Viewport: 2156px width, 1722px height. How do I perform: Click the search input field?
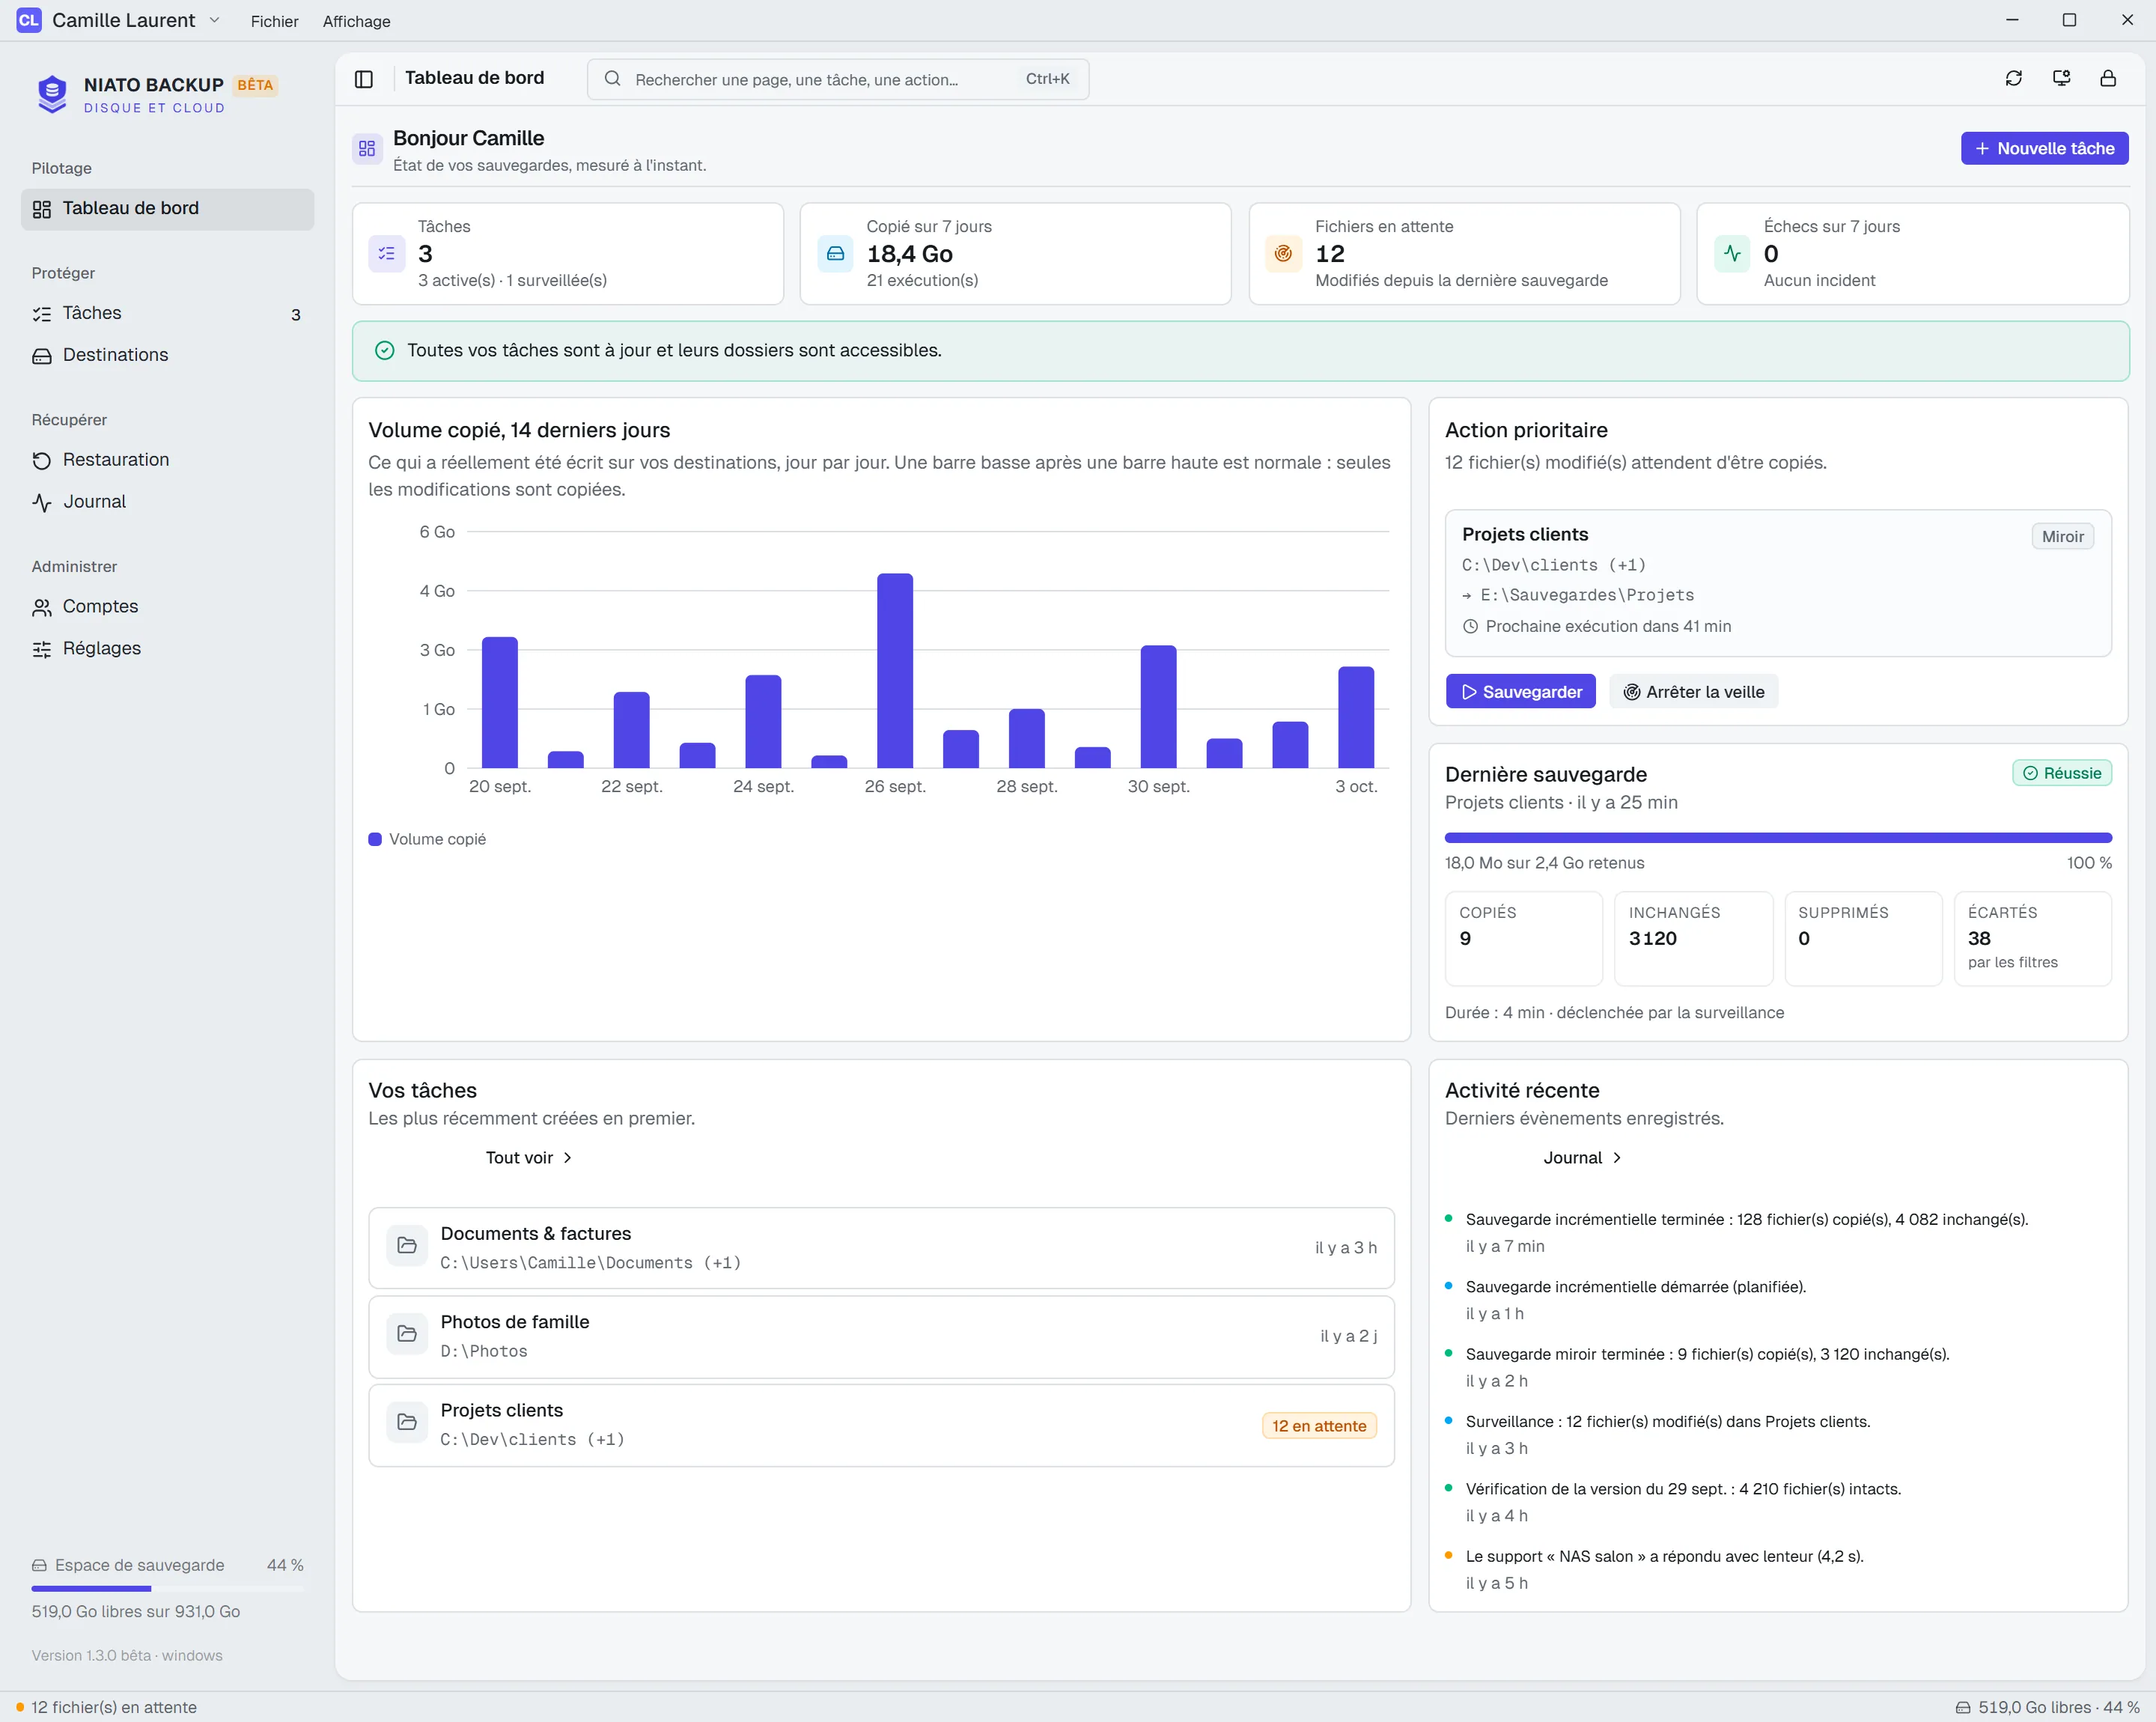tap(837, 79)
